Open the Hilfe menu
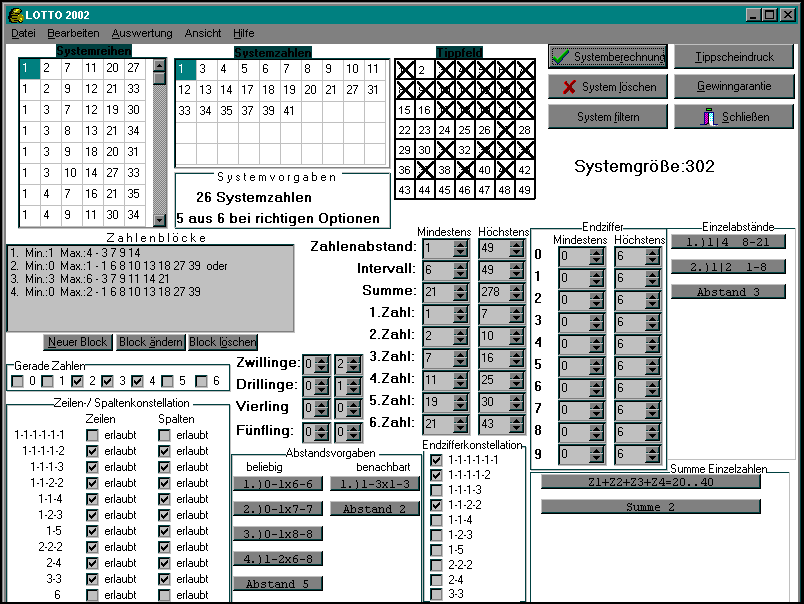The height and width of the screenshot is (604, 804). click(243, 33)
